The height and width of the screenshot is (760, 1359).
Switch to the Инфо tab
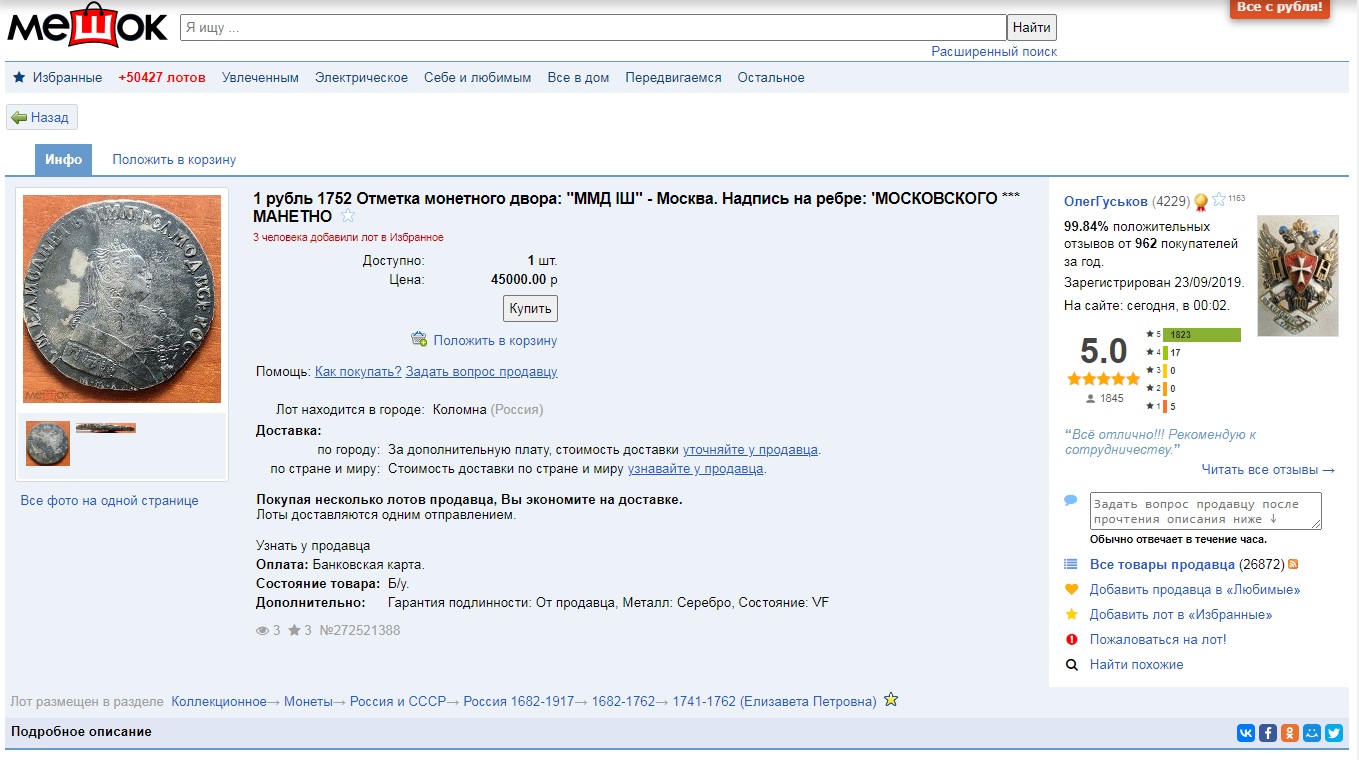click(x=63, y=160)
